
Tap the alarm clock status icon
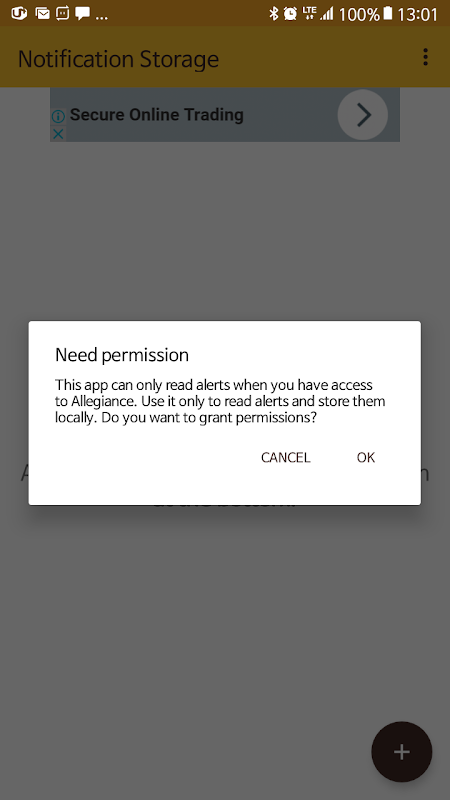(x=290, y=14)
